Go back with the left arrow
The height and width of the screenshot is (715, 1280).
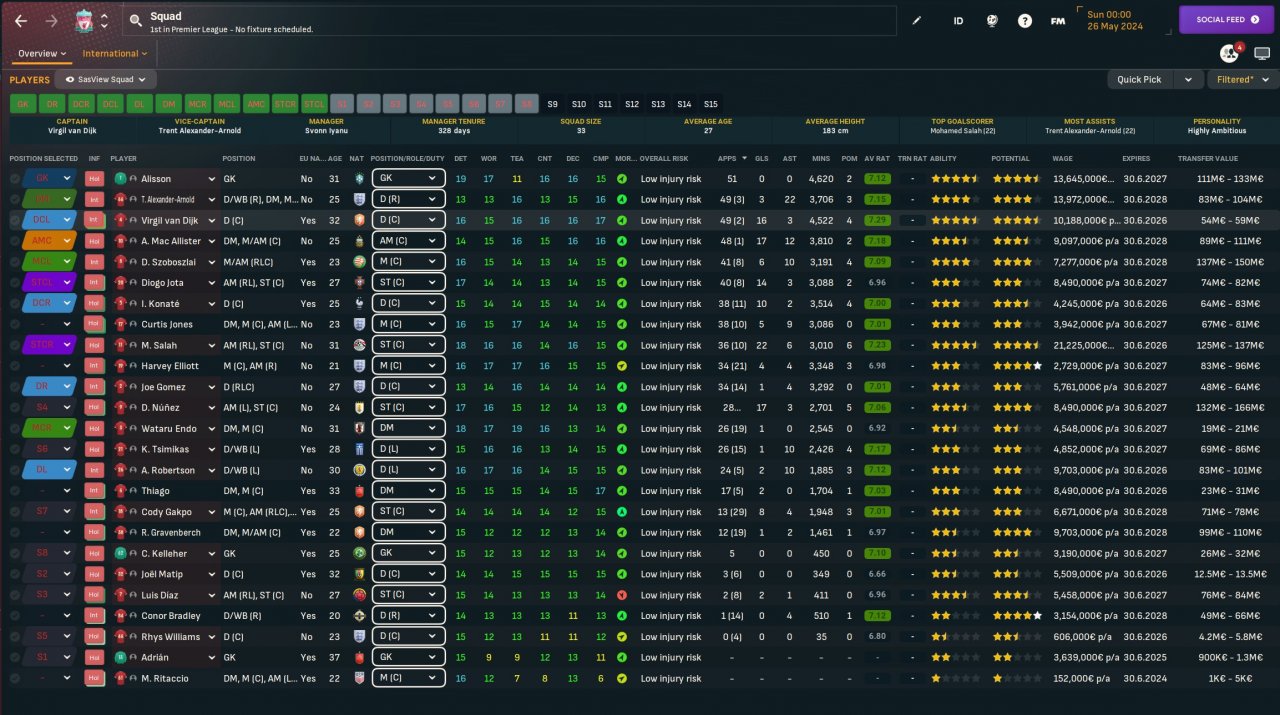pyautogui.click(x=21, y=20)
